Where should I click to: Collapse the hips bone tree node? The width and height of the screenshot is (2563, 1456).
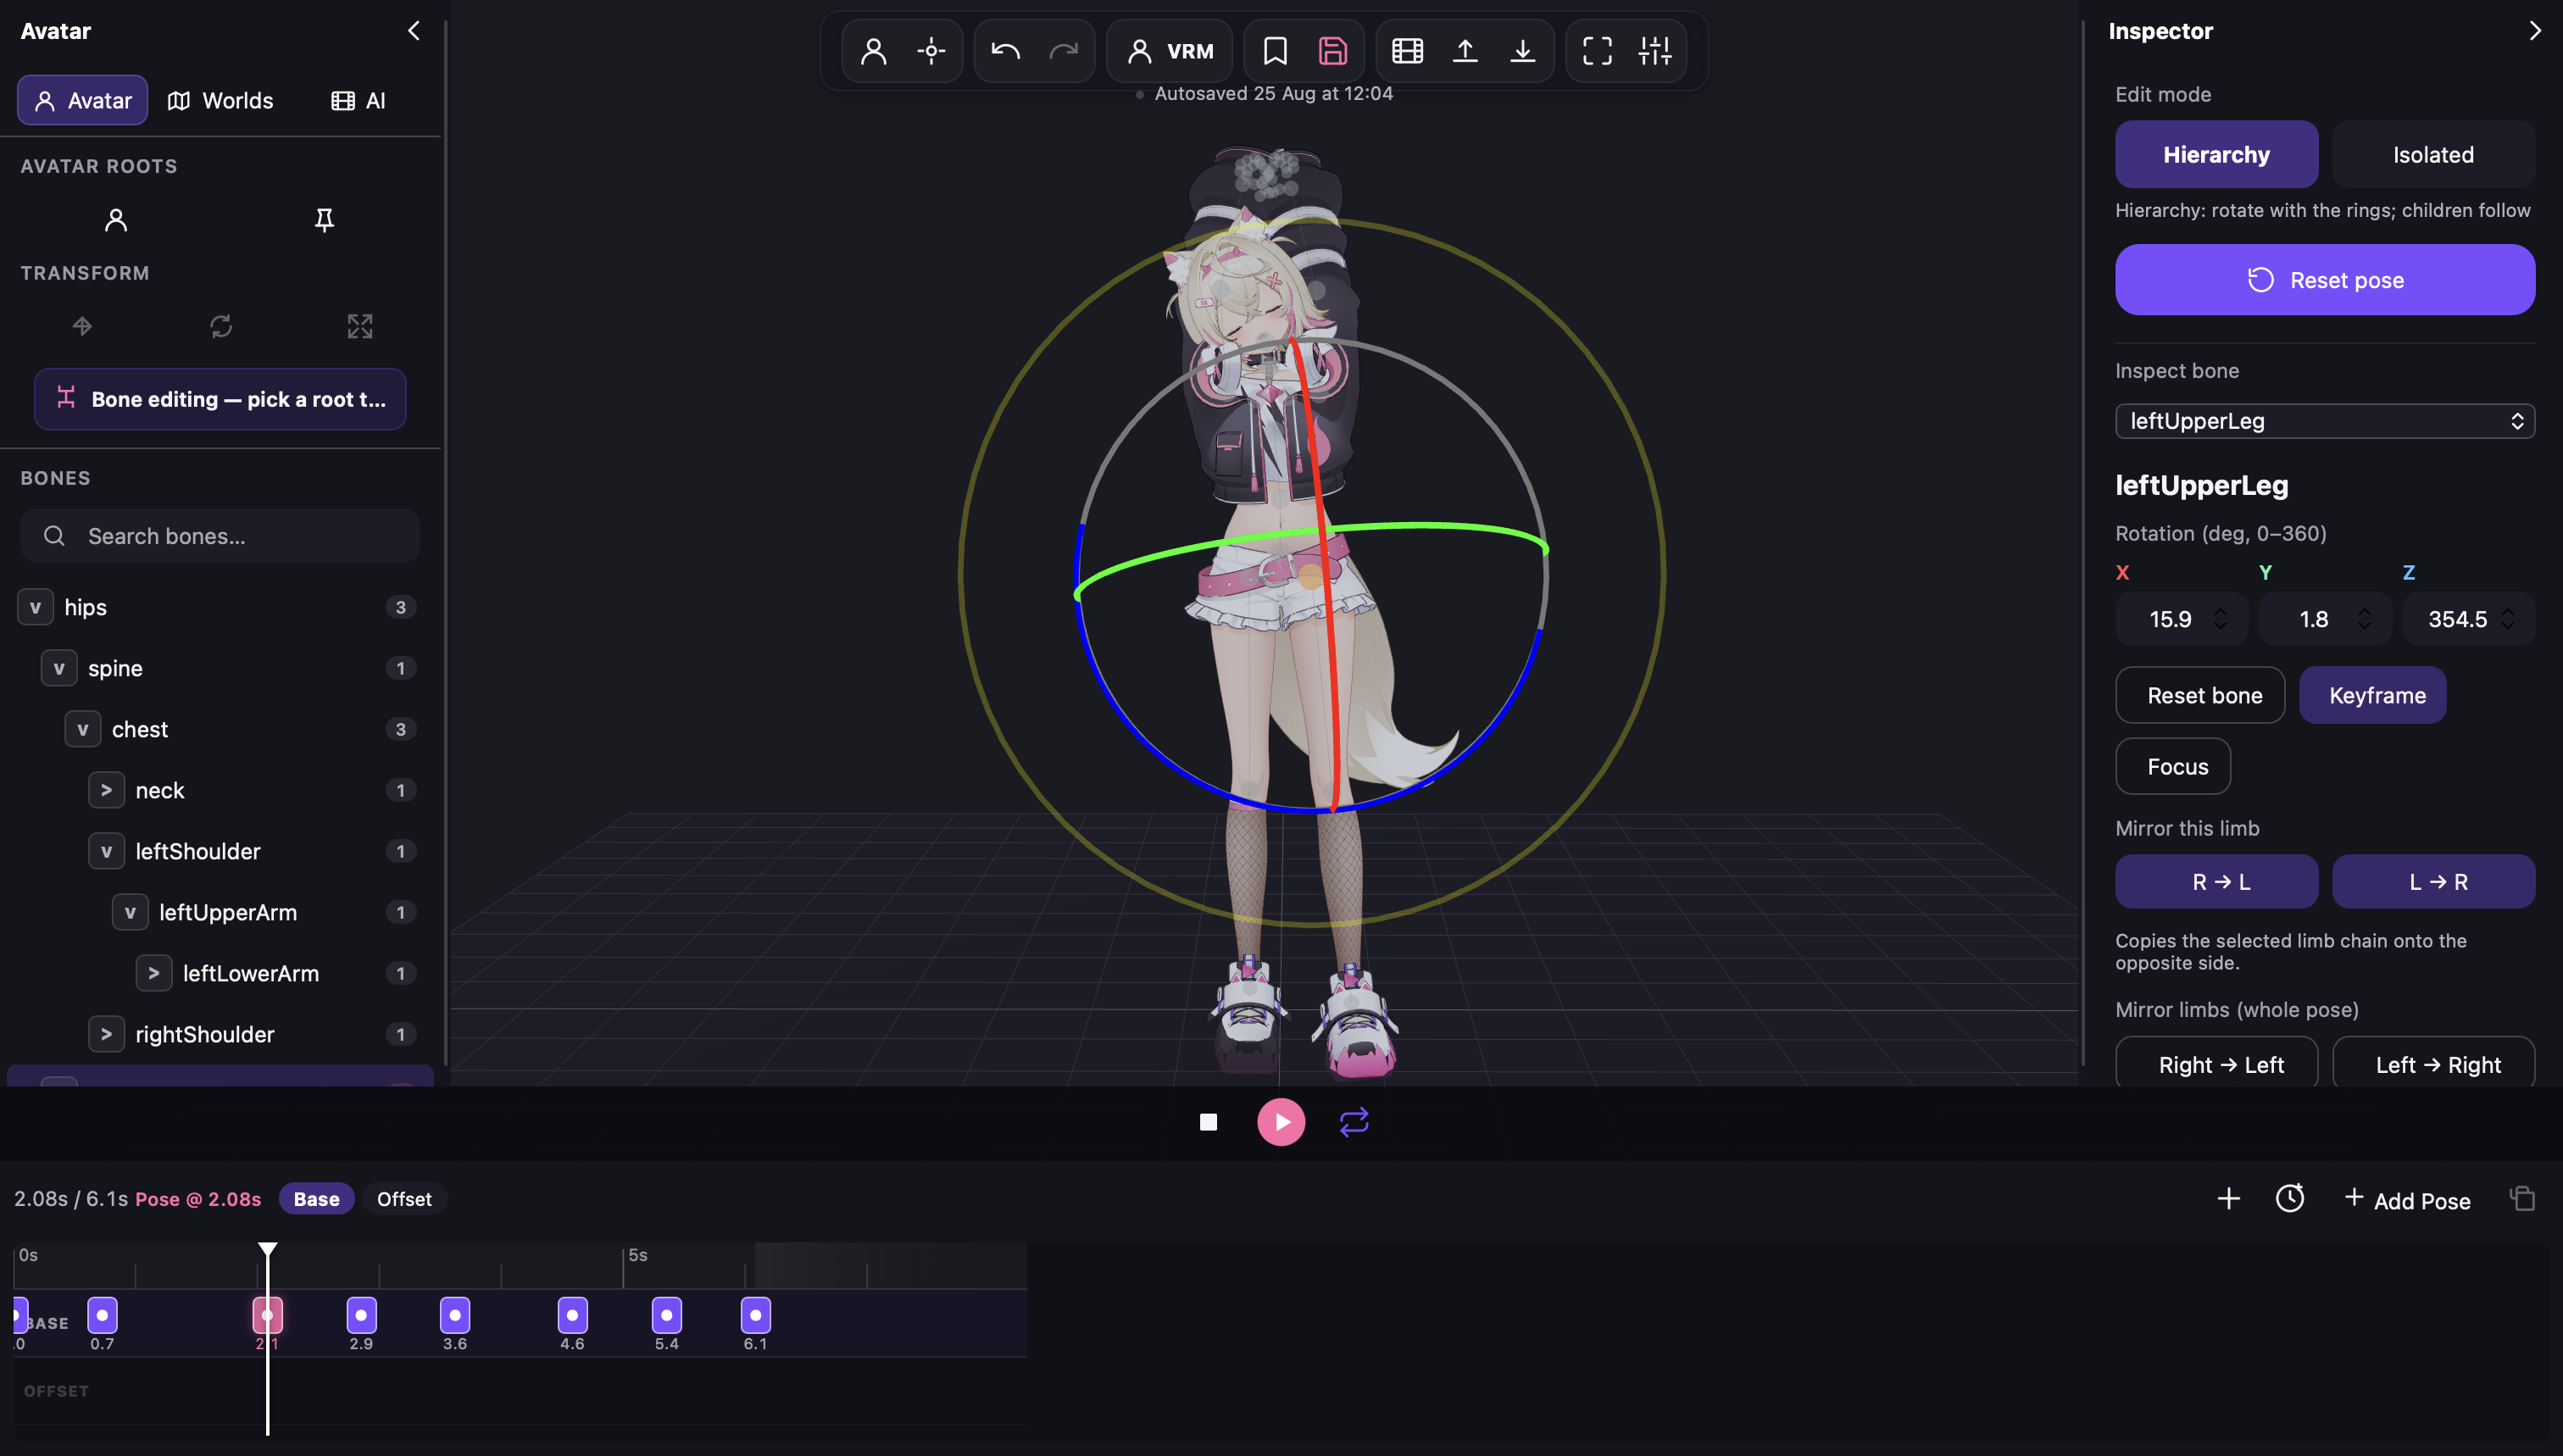click(x=35, y=607)
